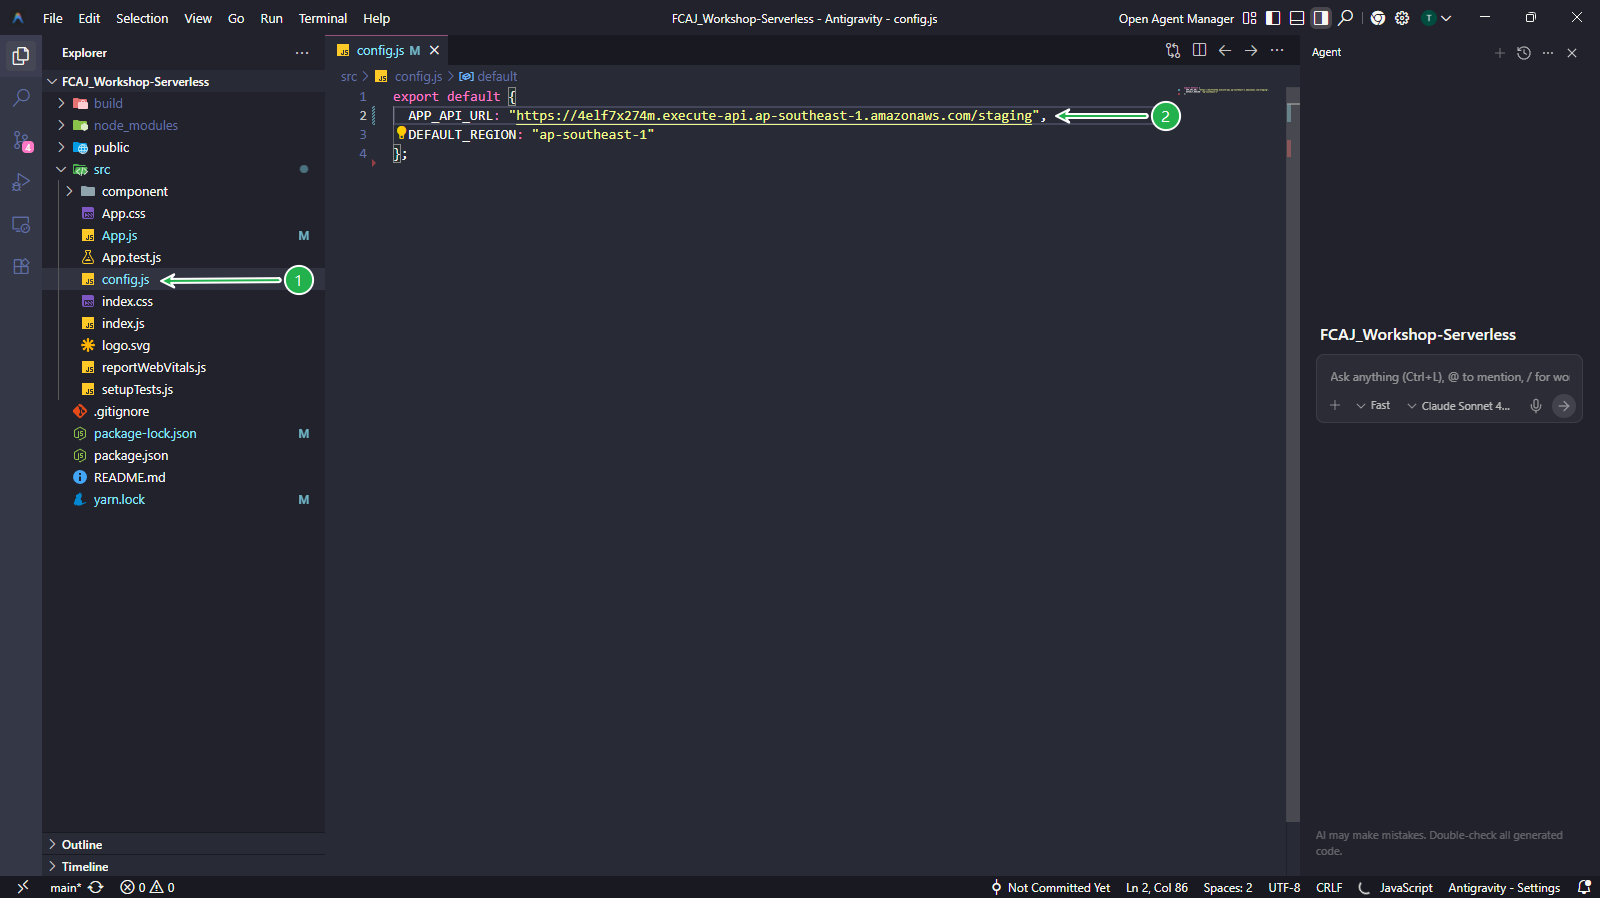Open settings gear in title bar
This screenshot has width=1600, height=898.
[1402, 18]
